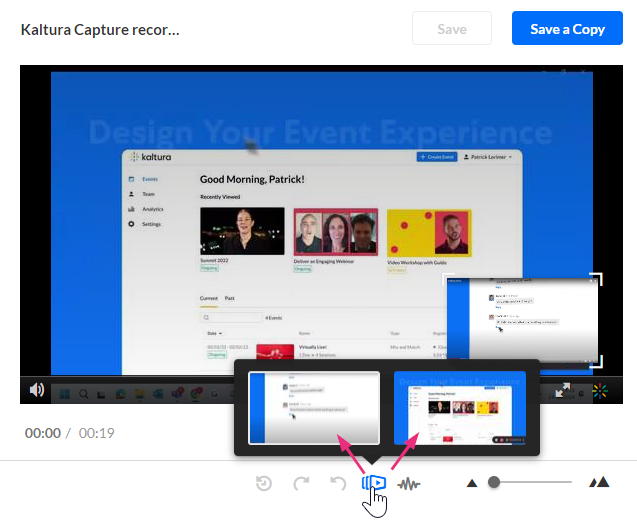Click the redo arrow icon

[x=301, y=483]
